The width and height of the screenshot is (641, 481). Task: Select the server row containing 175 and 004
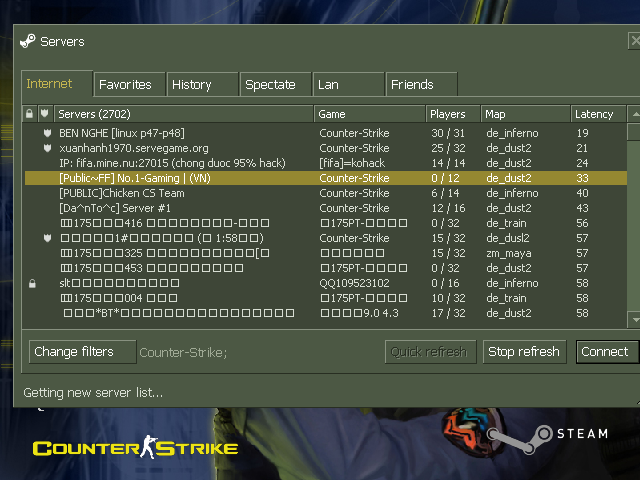point(326,298)
